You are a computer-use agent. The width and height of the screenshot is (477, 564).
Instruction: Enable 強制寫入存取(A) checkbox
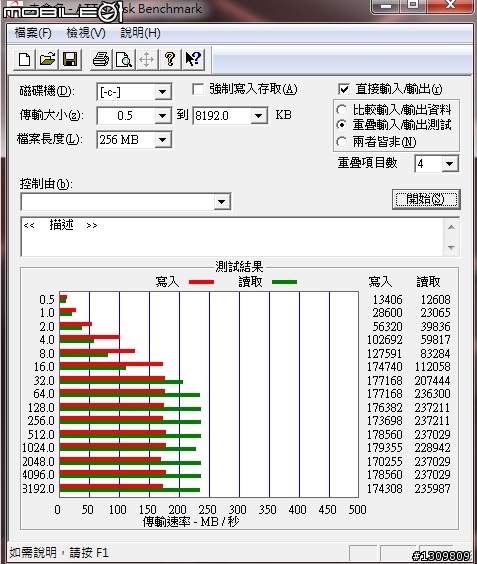(x=198, y=89)
